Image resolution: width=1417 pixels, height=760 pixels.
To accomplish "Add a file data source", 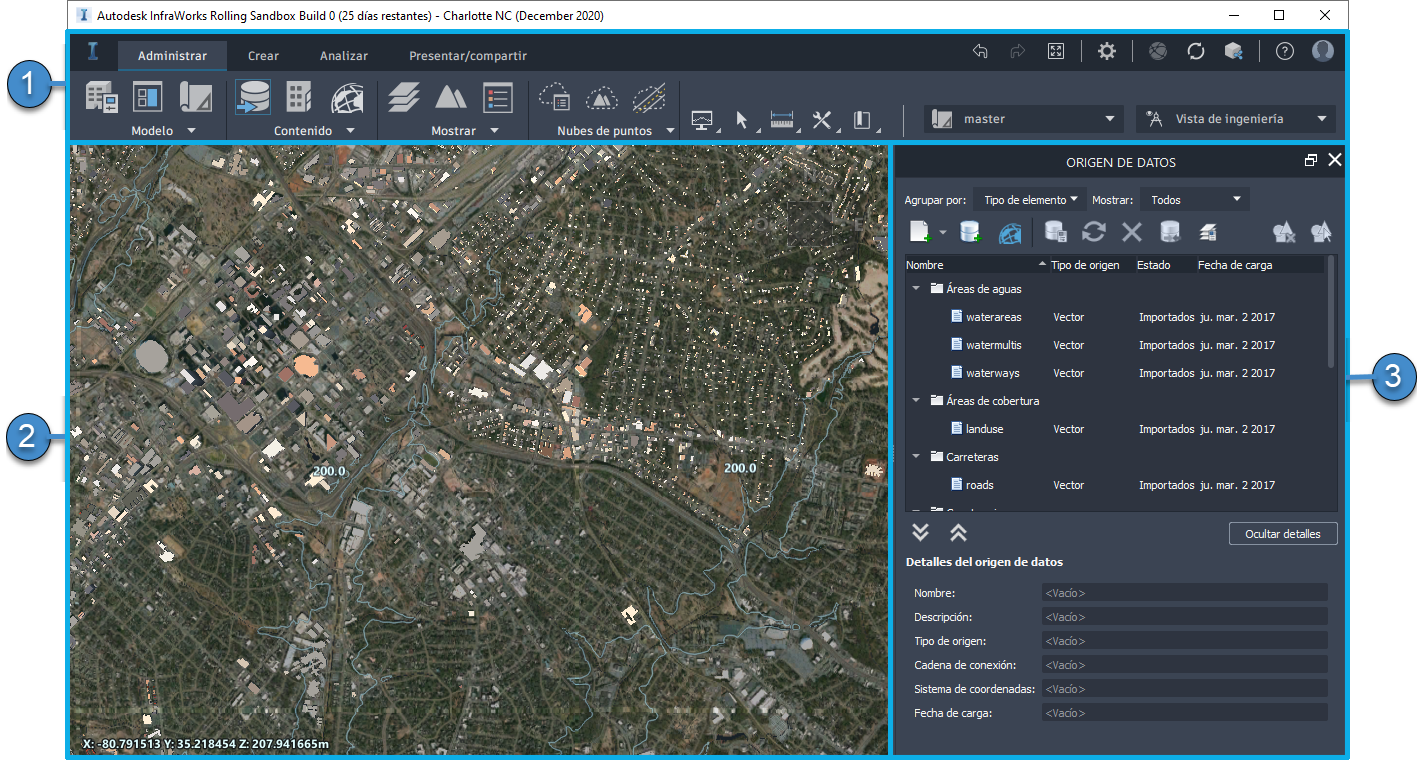I will coord(921,232).
